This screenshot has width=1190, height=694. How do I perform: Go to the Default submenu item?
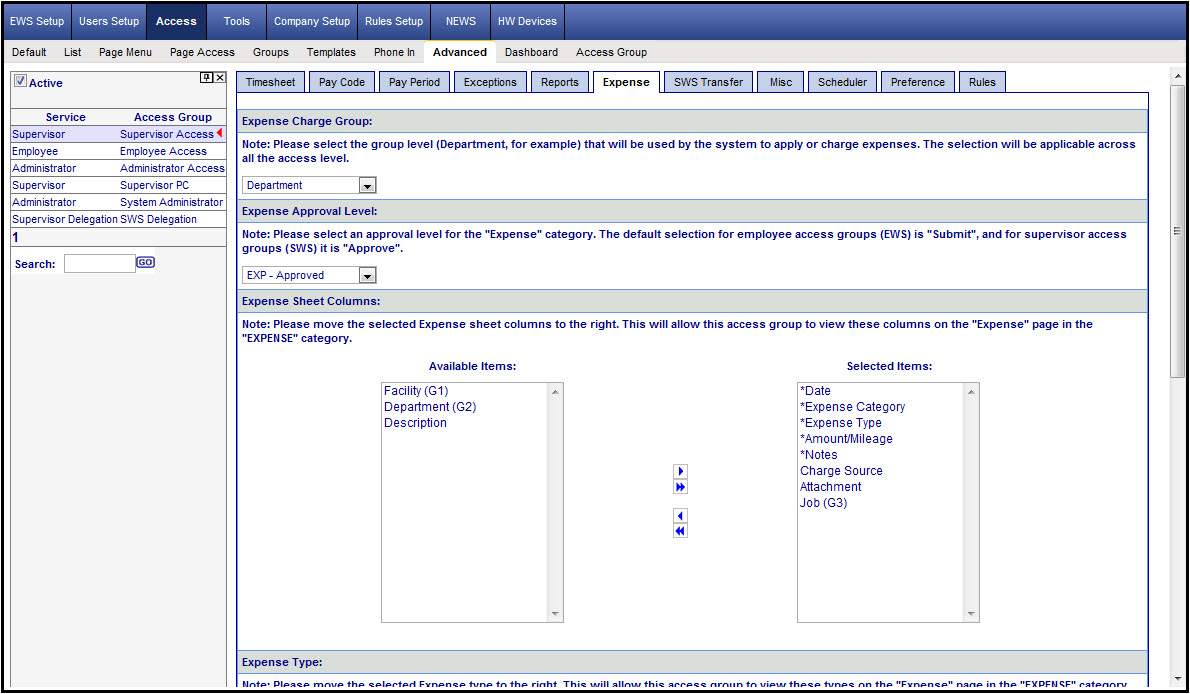click(29, 52)
